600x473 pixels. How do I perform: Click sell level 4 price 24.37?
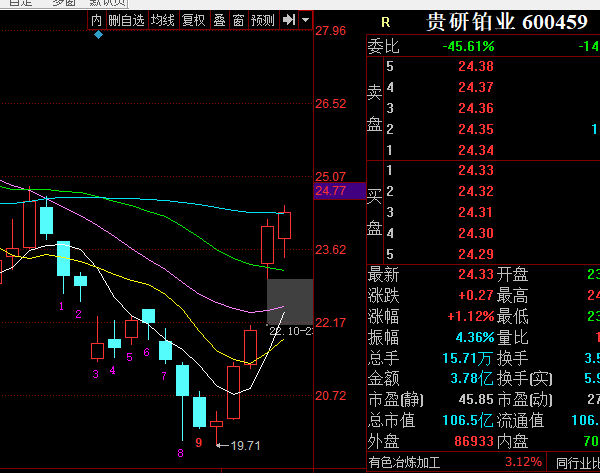(476, 88)
